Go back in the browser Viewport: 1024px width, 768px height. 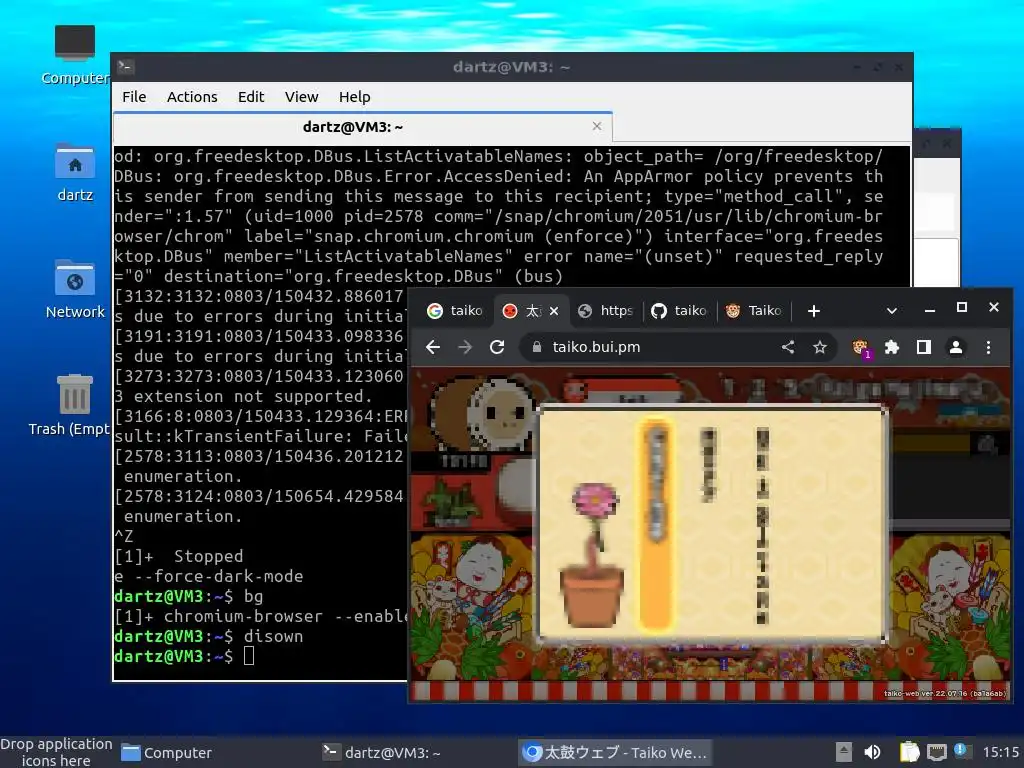point(433,347)
